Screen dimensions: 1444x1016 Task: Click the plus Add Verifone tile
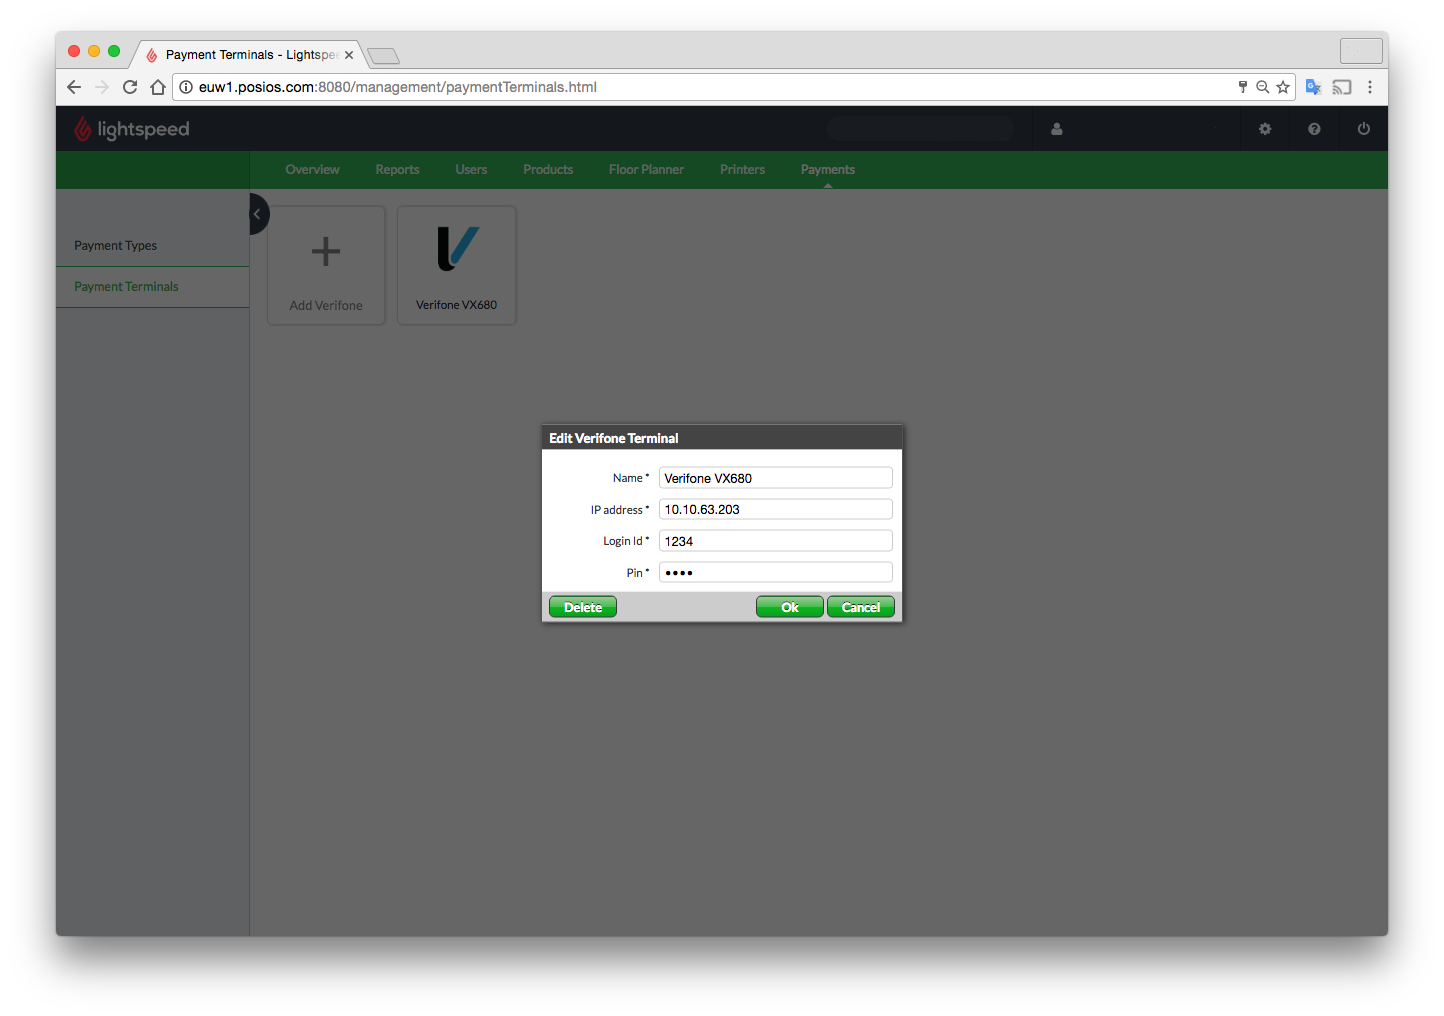tap(326, 265)
